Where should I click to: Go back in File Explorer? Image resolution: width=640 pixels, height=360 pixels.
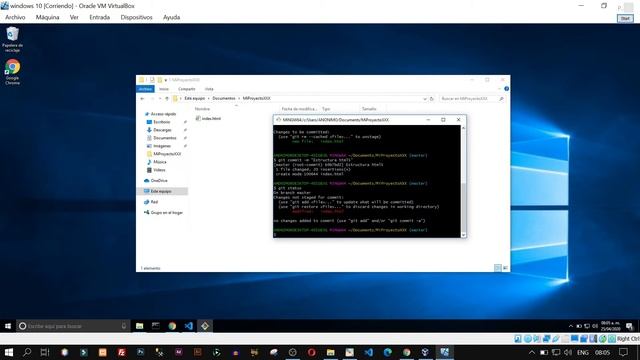tap(142, 98)
